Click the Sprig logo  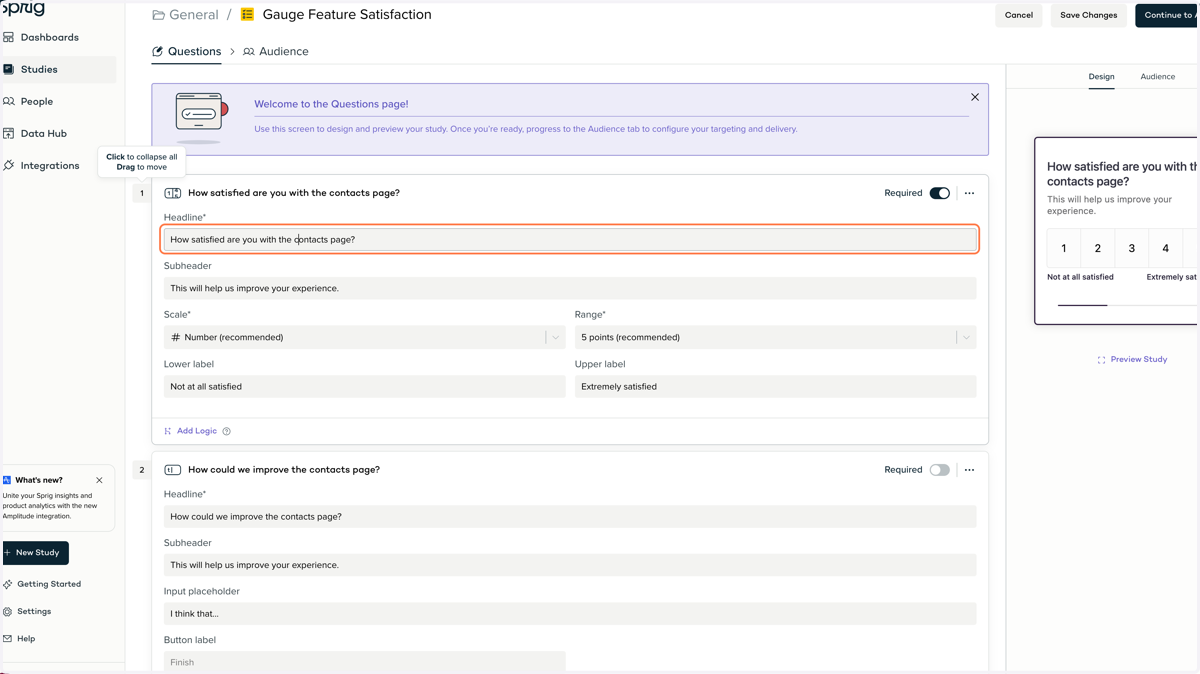[x=24, y=9]
